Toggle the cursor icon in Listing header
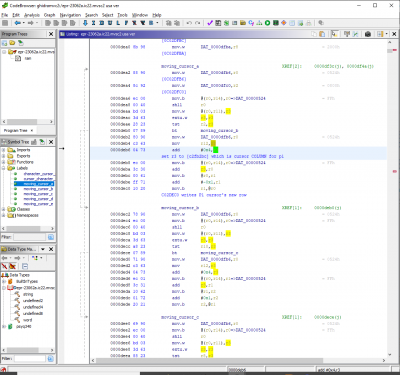 click(x=334, y=34)
